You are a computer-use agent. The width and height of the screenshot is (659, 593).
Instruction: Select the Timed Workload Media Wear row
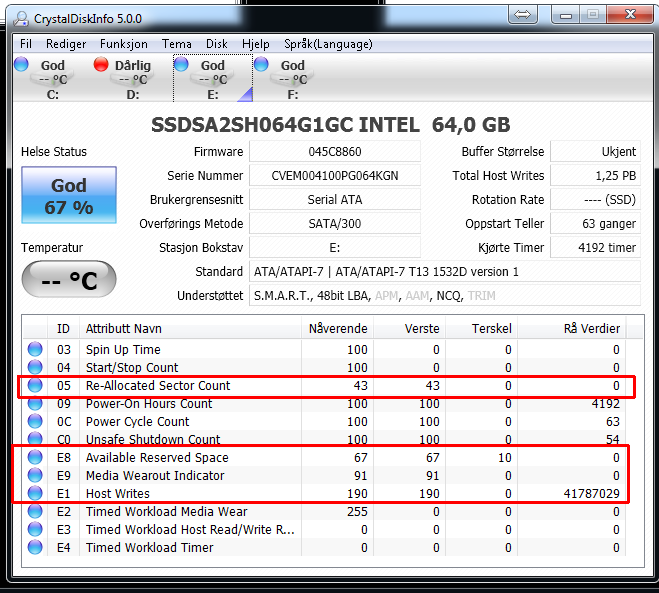coord(324,511)
